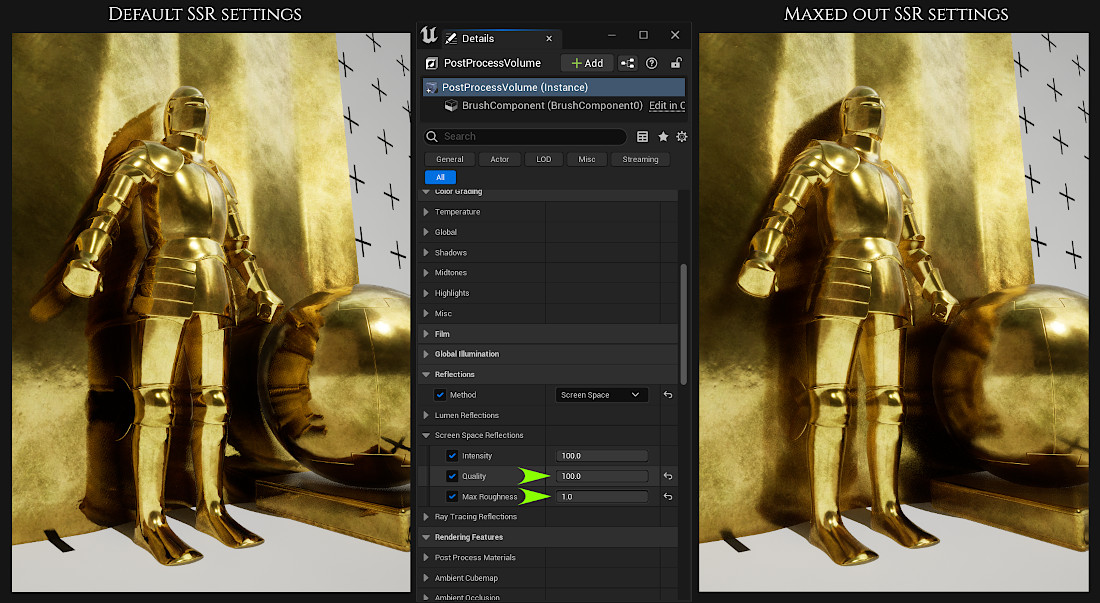Click the Unreal Engine logo icon
This screenshot has width=1100, height=603.
pos(429,37)
